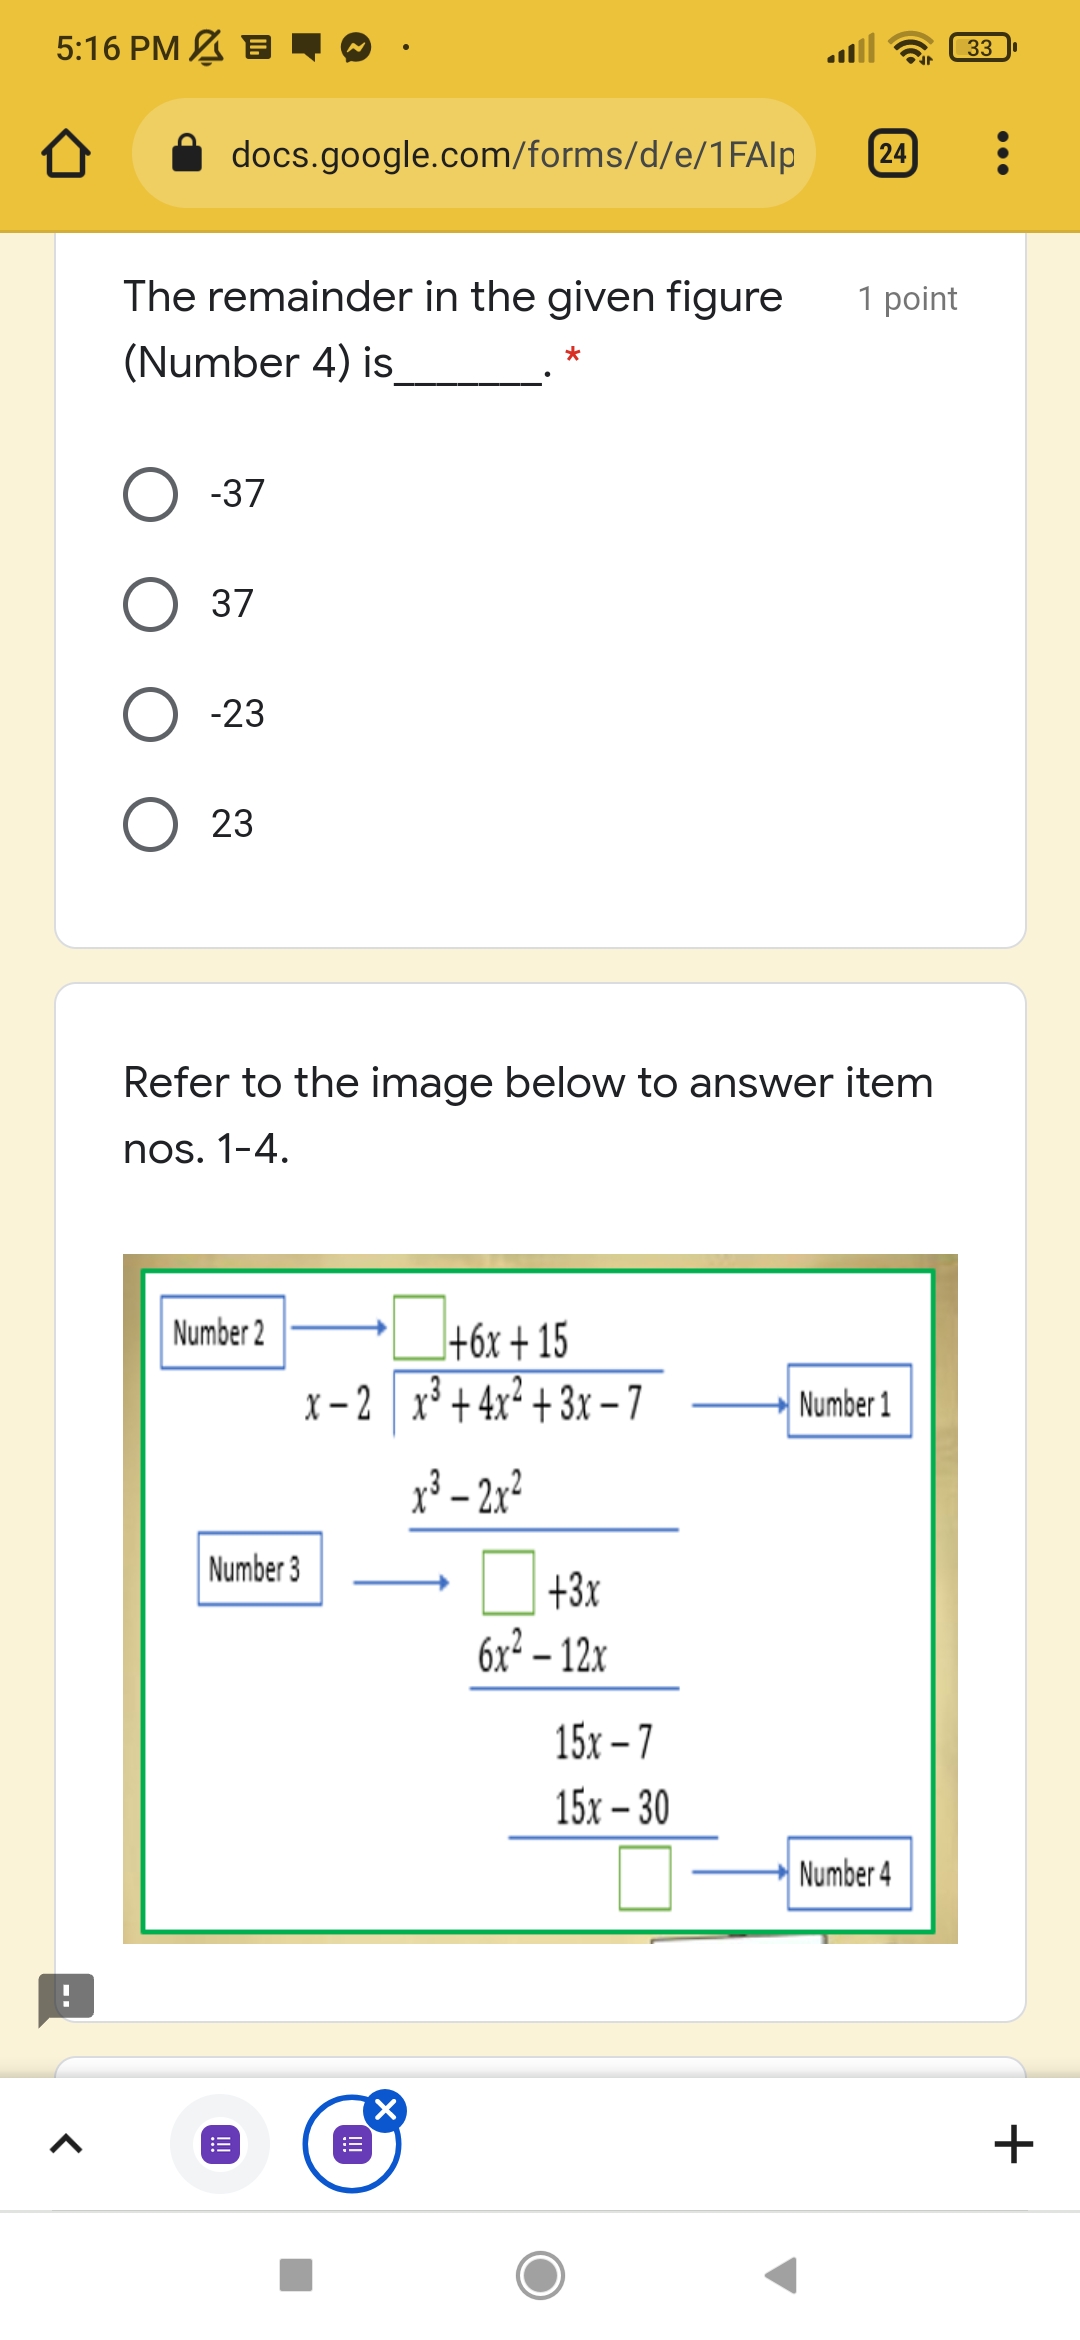The height and width of the screenshot is (2340, 1080).
Task: Tap the back triangle navigation button
Action: [x=785, y=2277]
